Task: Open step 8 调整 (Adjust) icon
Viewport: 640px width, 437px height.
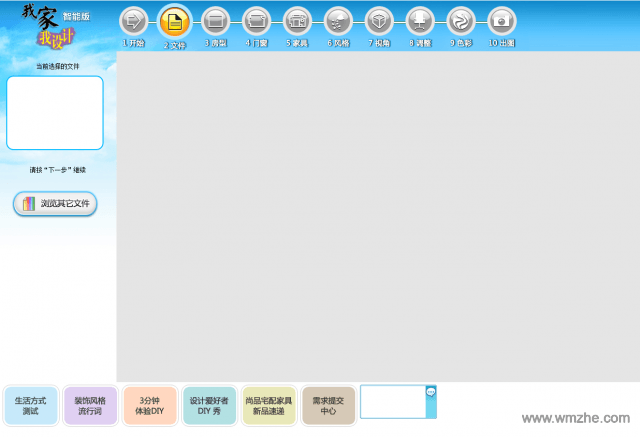Action: tap(419, 21)
